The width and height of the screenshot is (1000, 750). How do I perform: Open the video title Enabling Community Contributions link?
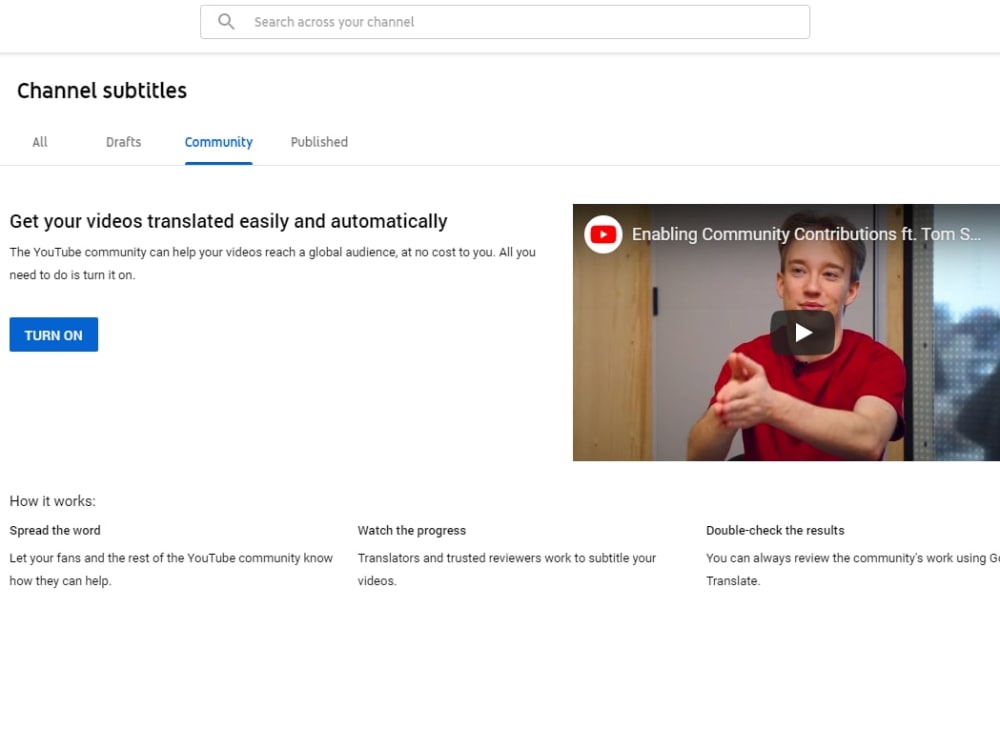point(806,234)
